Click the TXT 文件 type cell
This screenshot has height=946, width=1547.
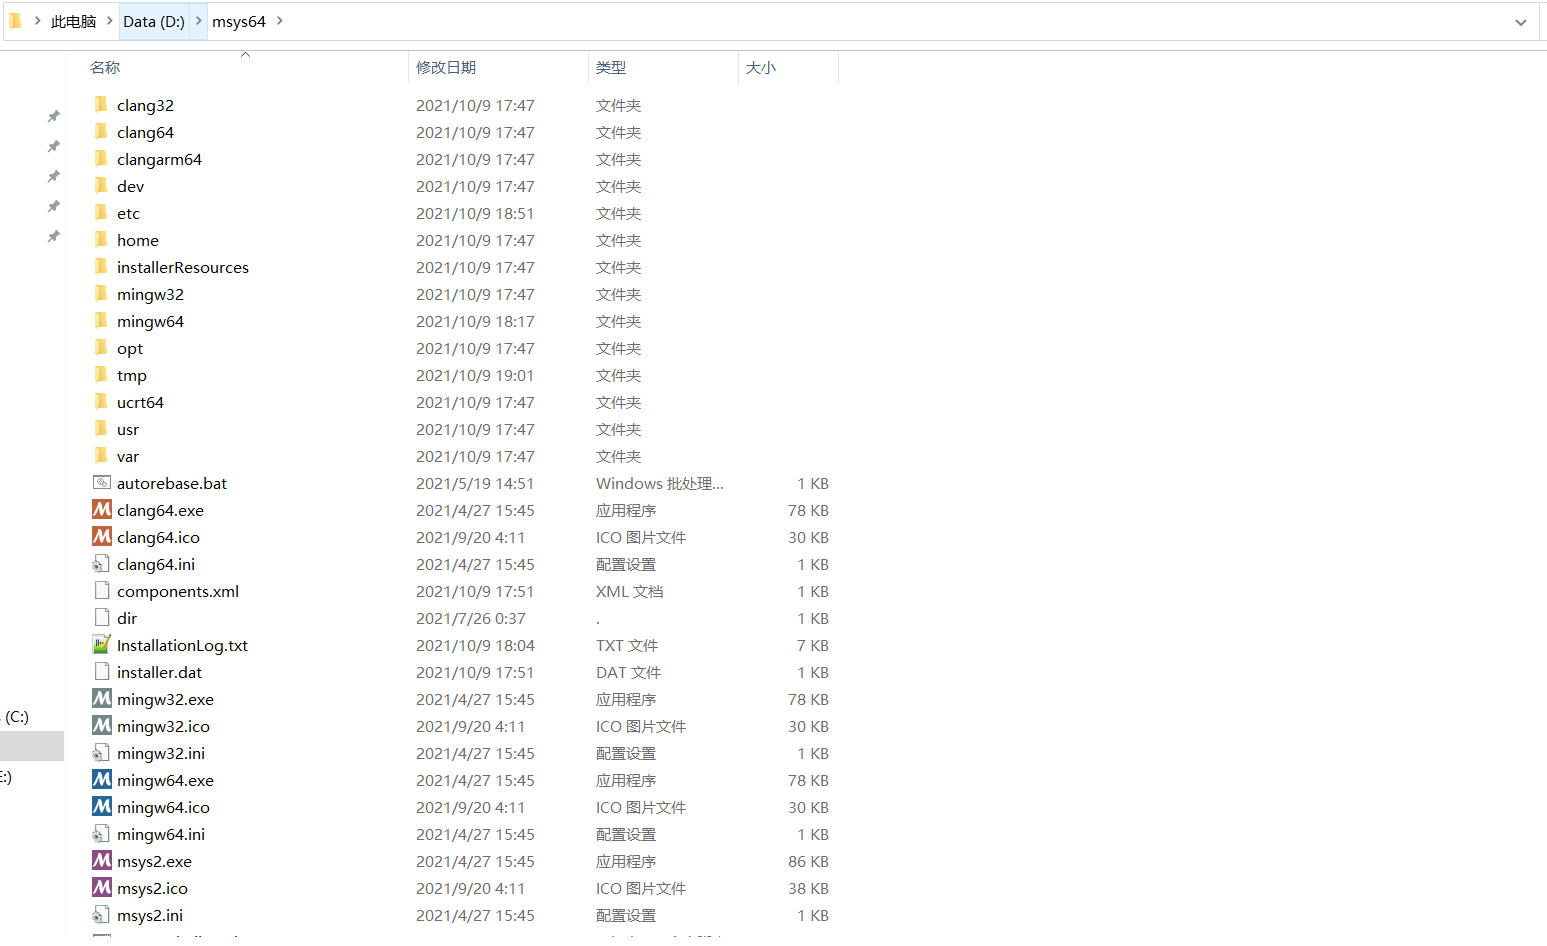(627, 645)
